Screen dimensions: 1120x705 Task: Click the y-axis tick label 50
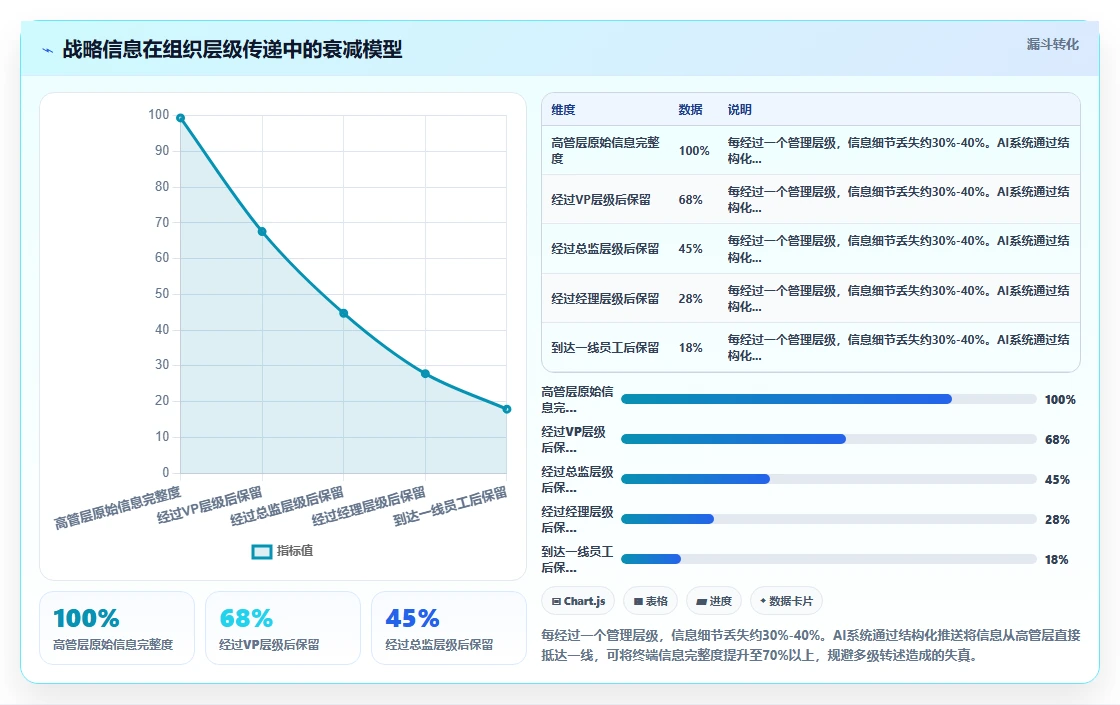tap(162, 294)
